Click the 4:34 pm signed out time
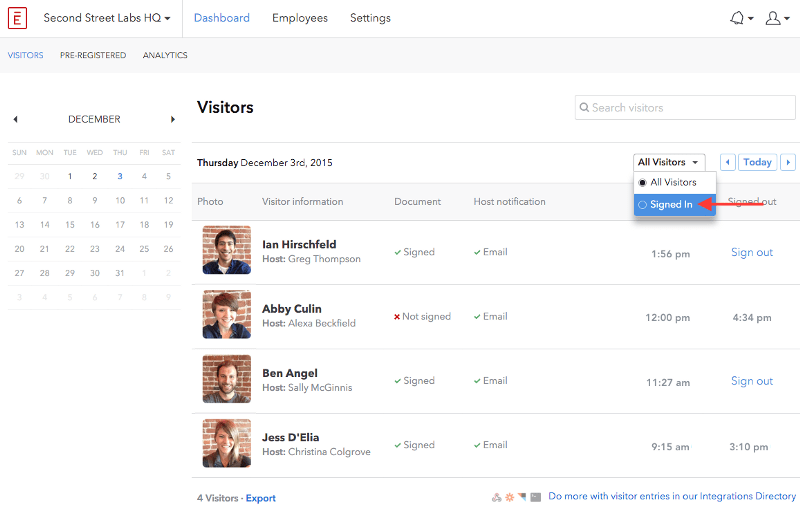 pyautogui.click(x=752, y=317)
